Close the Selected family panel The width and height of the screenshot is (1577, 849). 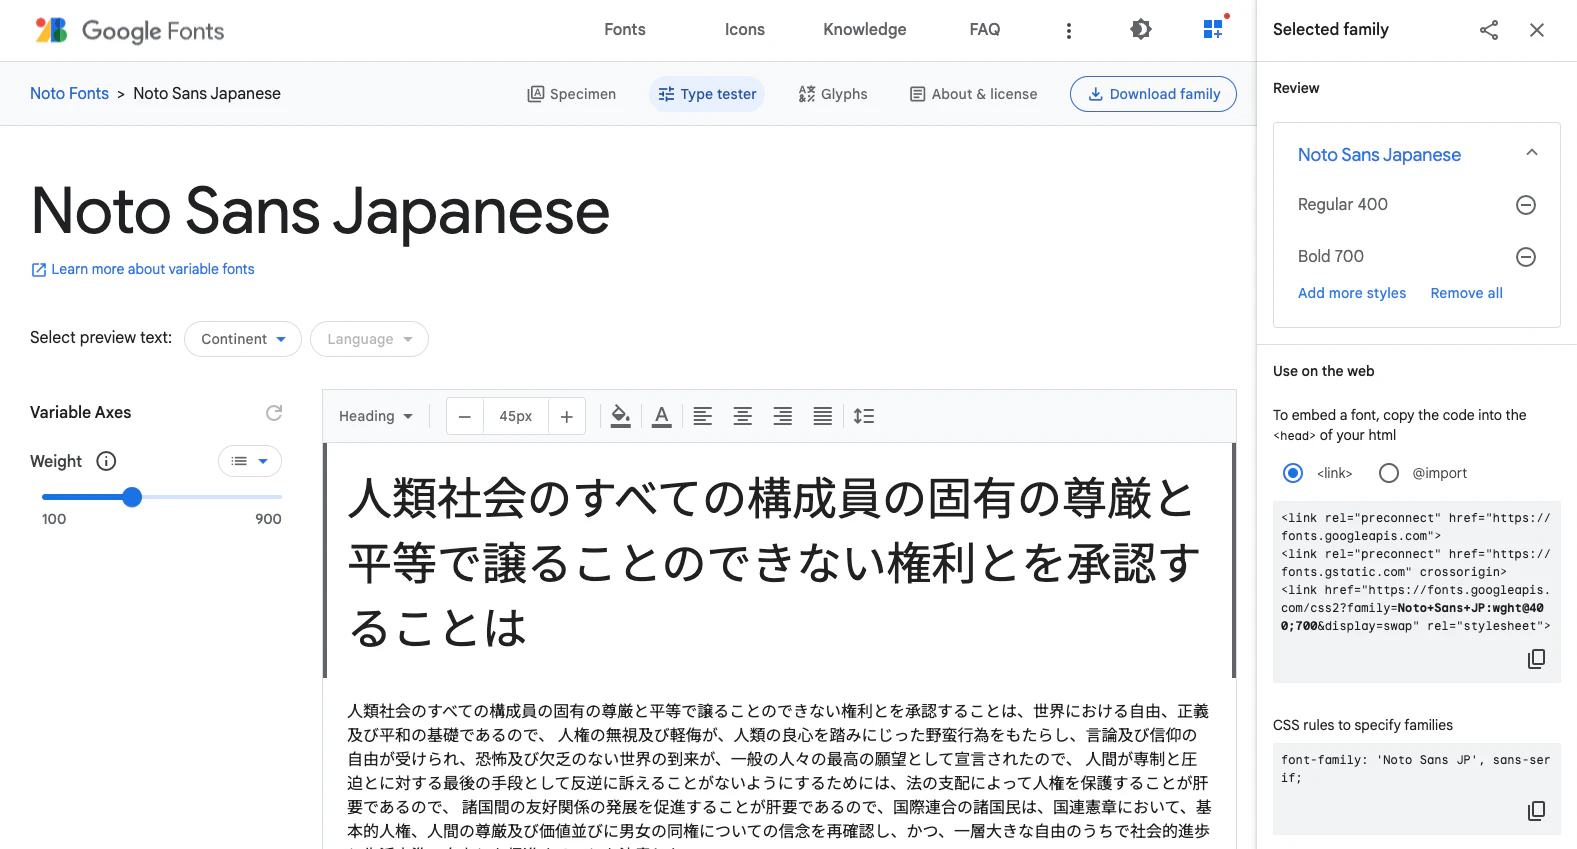[x=1537, y=30]
